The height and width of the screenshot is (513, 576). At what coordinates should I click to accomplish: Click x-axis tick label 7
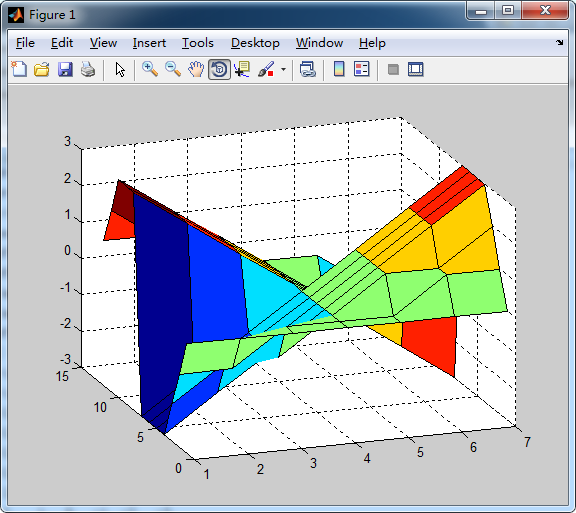click(x=527, y=442)
